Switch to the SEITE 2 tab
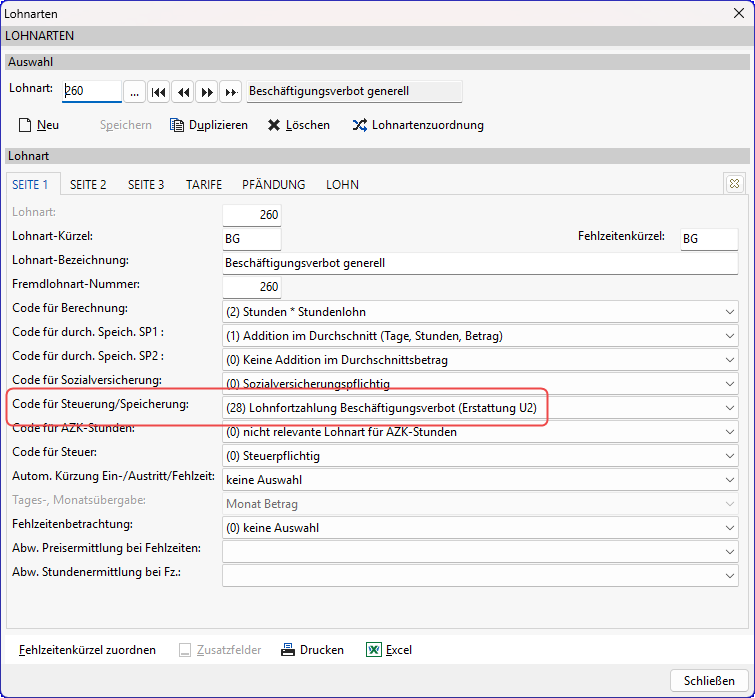Viewport: 755px width, 698px height. (x=88, y=185)
